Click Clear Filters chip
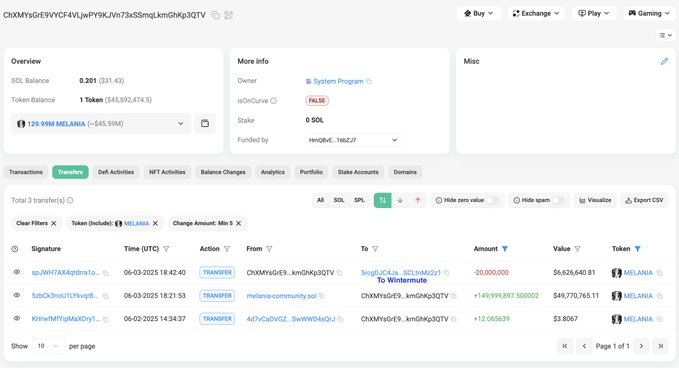 pos(36,223)
